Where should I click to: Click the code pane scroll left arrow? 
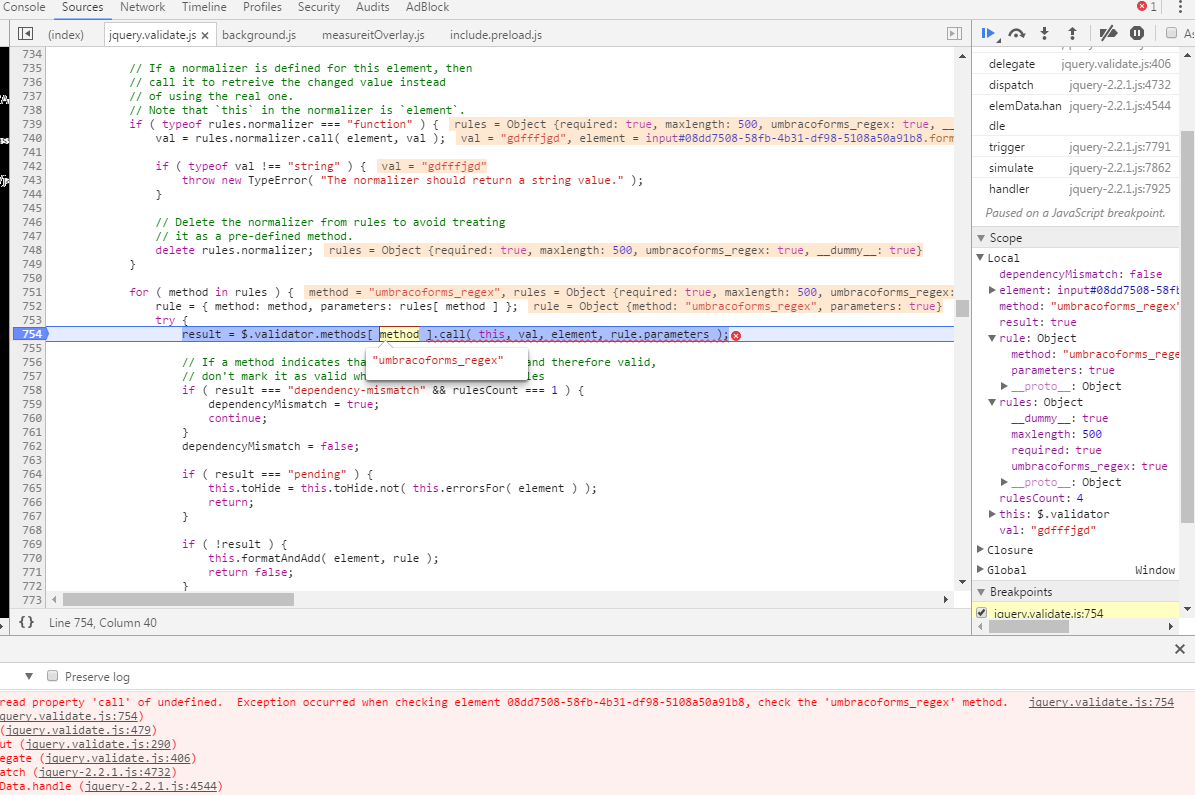pyautogui.click(x=54, y=600)
